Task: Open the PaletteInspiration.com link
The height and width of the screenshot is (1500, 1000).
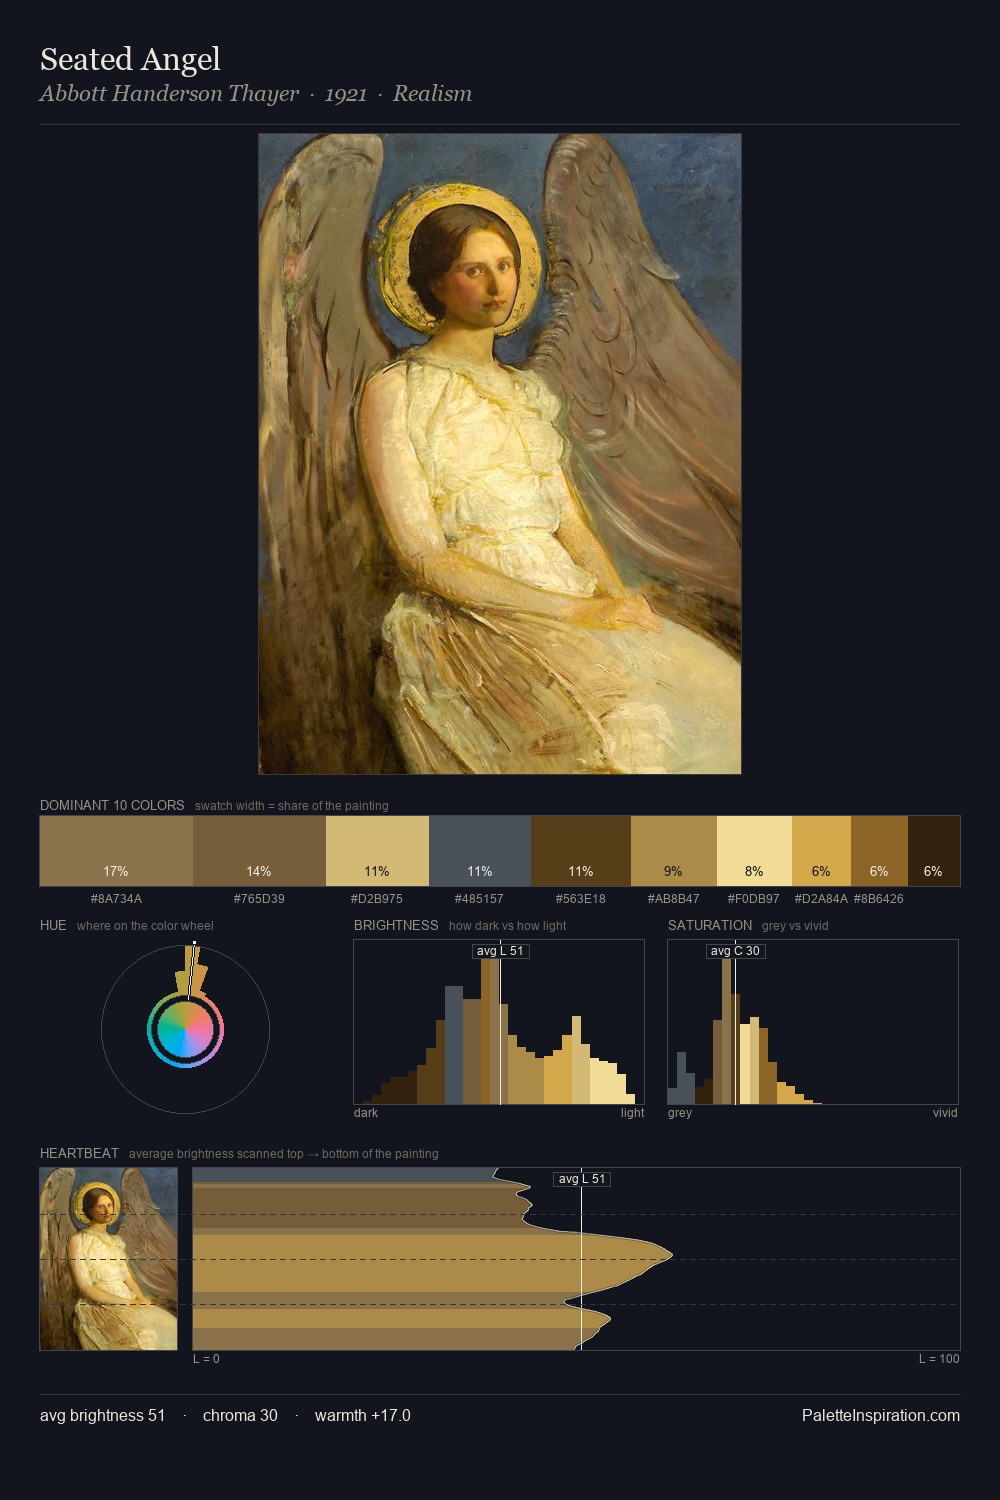Action: point(881,1415)
